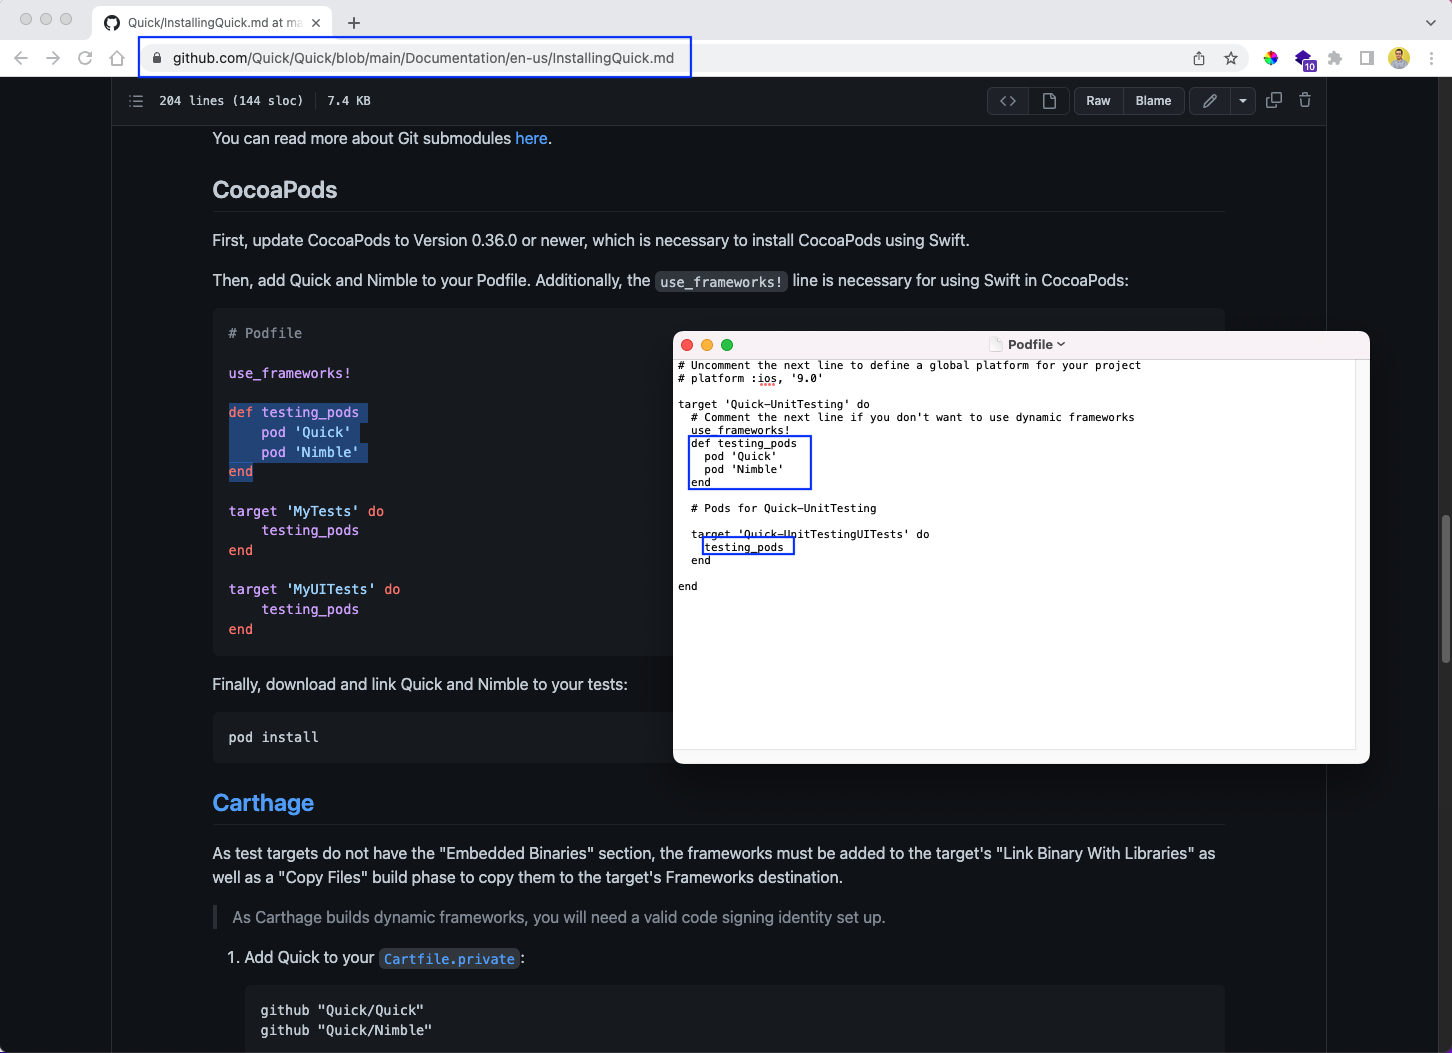
Task: Open the tab search chevron in Chrome
Action: point(1431,22)
